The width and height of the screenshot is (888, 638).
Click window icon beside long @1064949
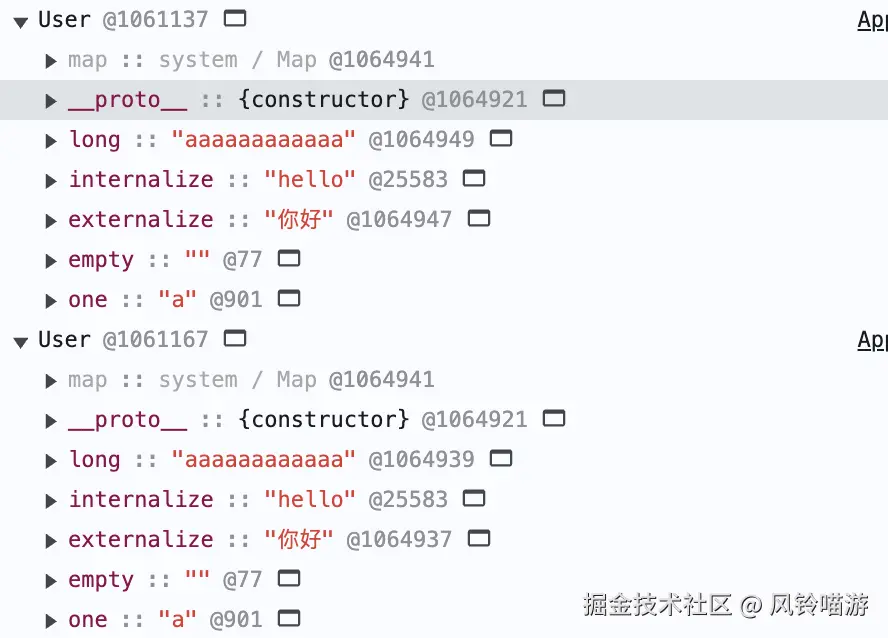pos(501,138)
